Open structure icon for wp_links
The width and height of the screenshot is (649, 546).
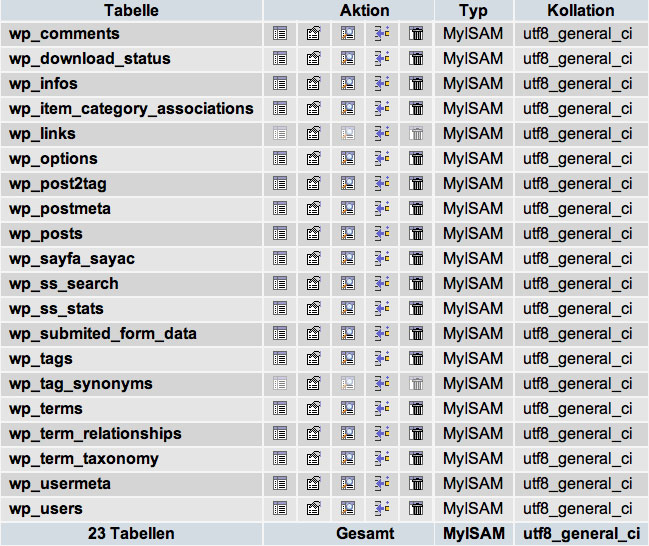[314, 133]
